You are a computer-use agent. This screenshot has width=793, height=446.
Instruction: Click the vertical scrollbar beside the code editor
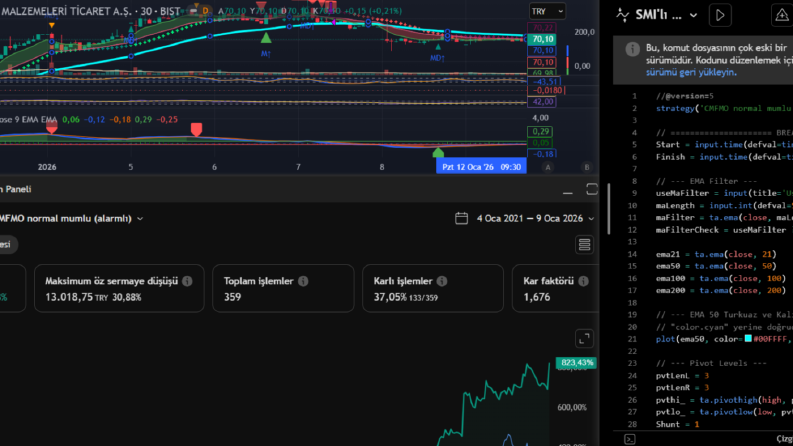point(608,209)
